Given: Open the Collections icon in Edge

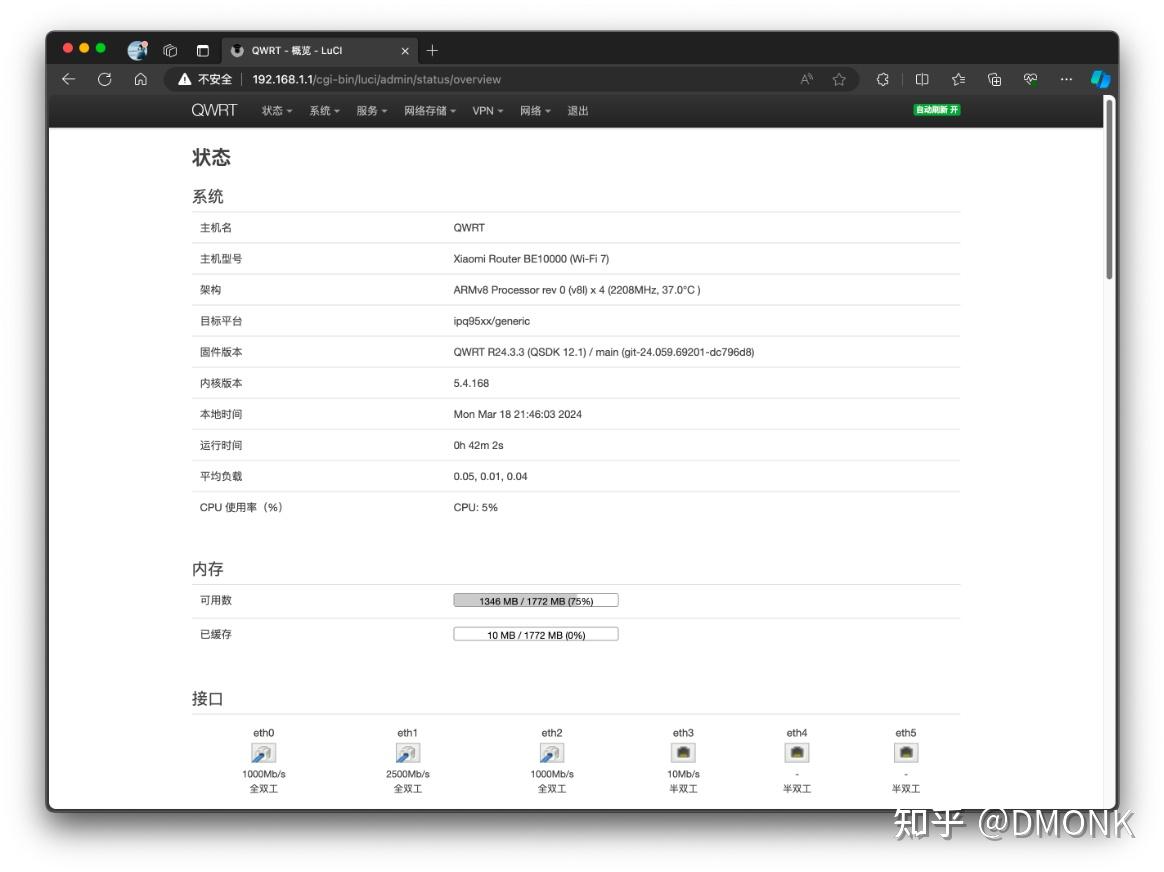Looking at the screenshot, I should click(995, 79).
